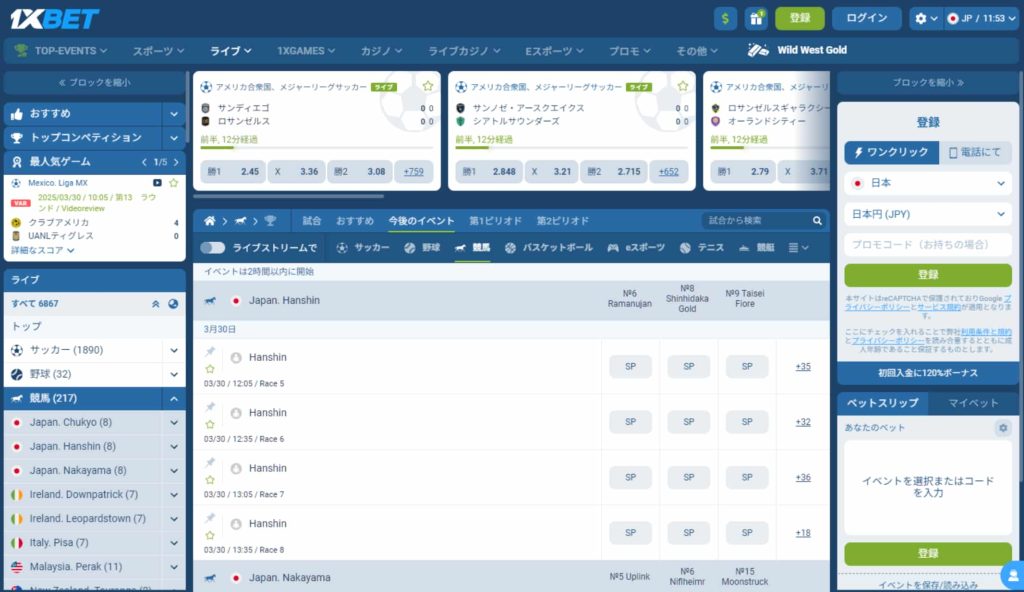Click the globe icon in ライブ panel

click(173, 303)
